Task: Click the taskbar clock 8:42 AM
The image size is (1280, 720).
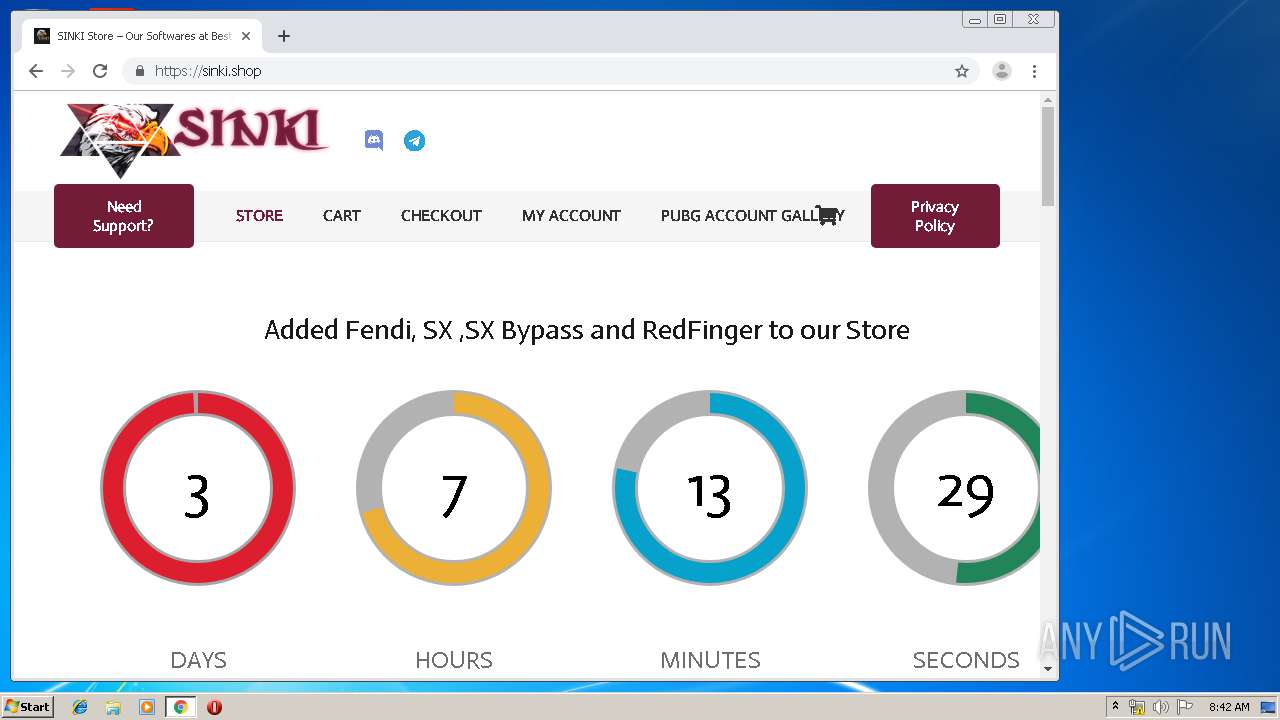Action: coord(1229,707)
